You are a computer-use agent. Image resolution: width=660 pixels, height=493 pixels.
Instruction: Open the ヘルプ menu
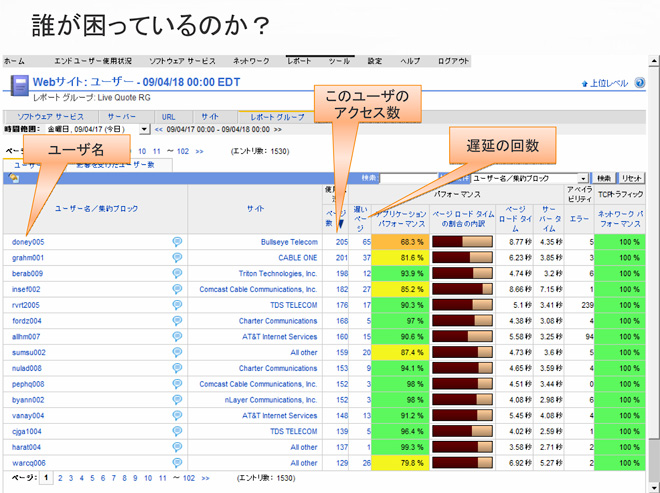pyautogui.click(x=410, y=61)
